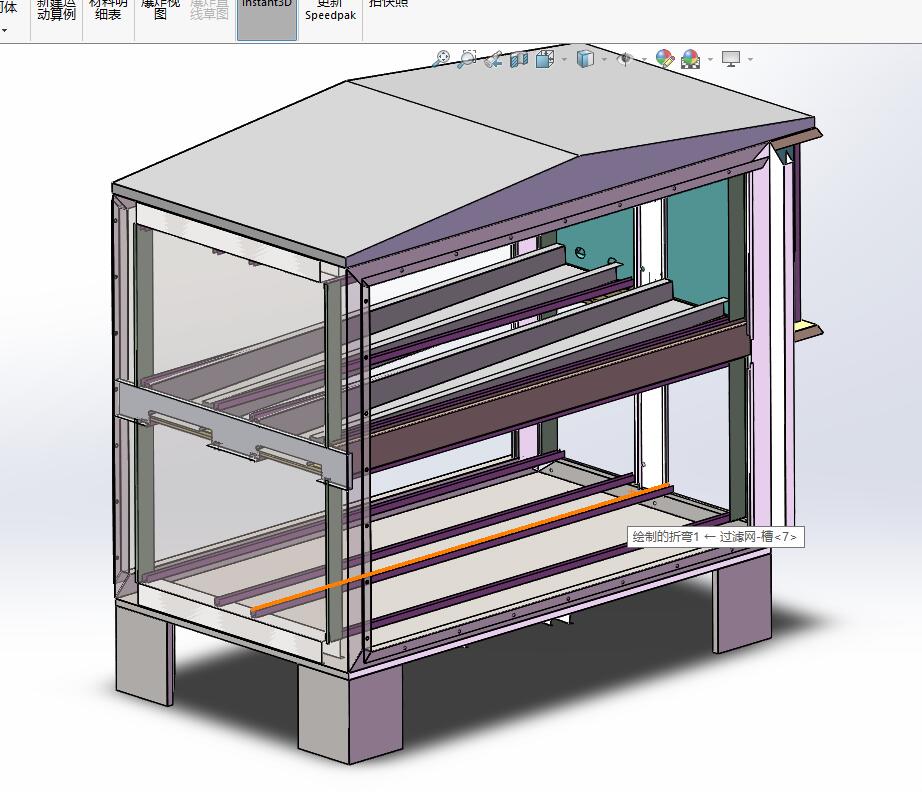Open Edit Appearance color ball

pyautogui.click(x=665, y=59)
